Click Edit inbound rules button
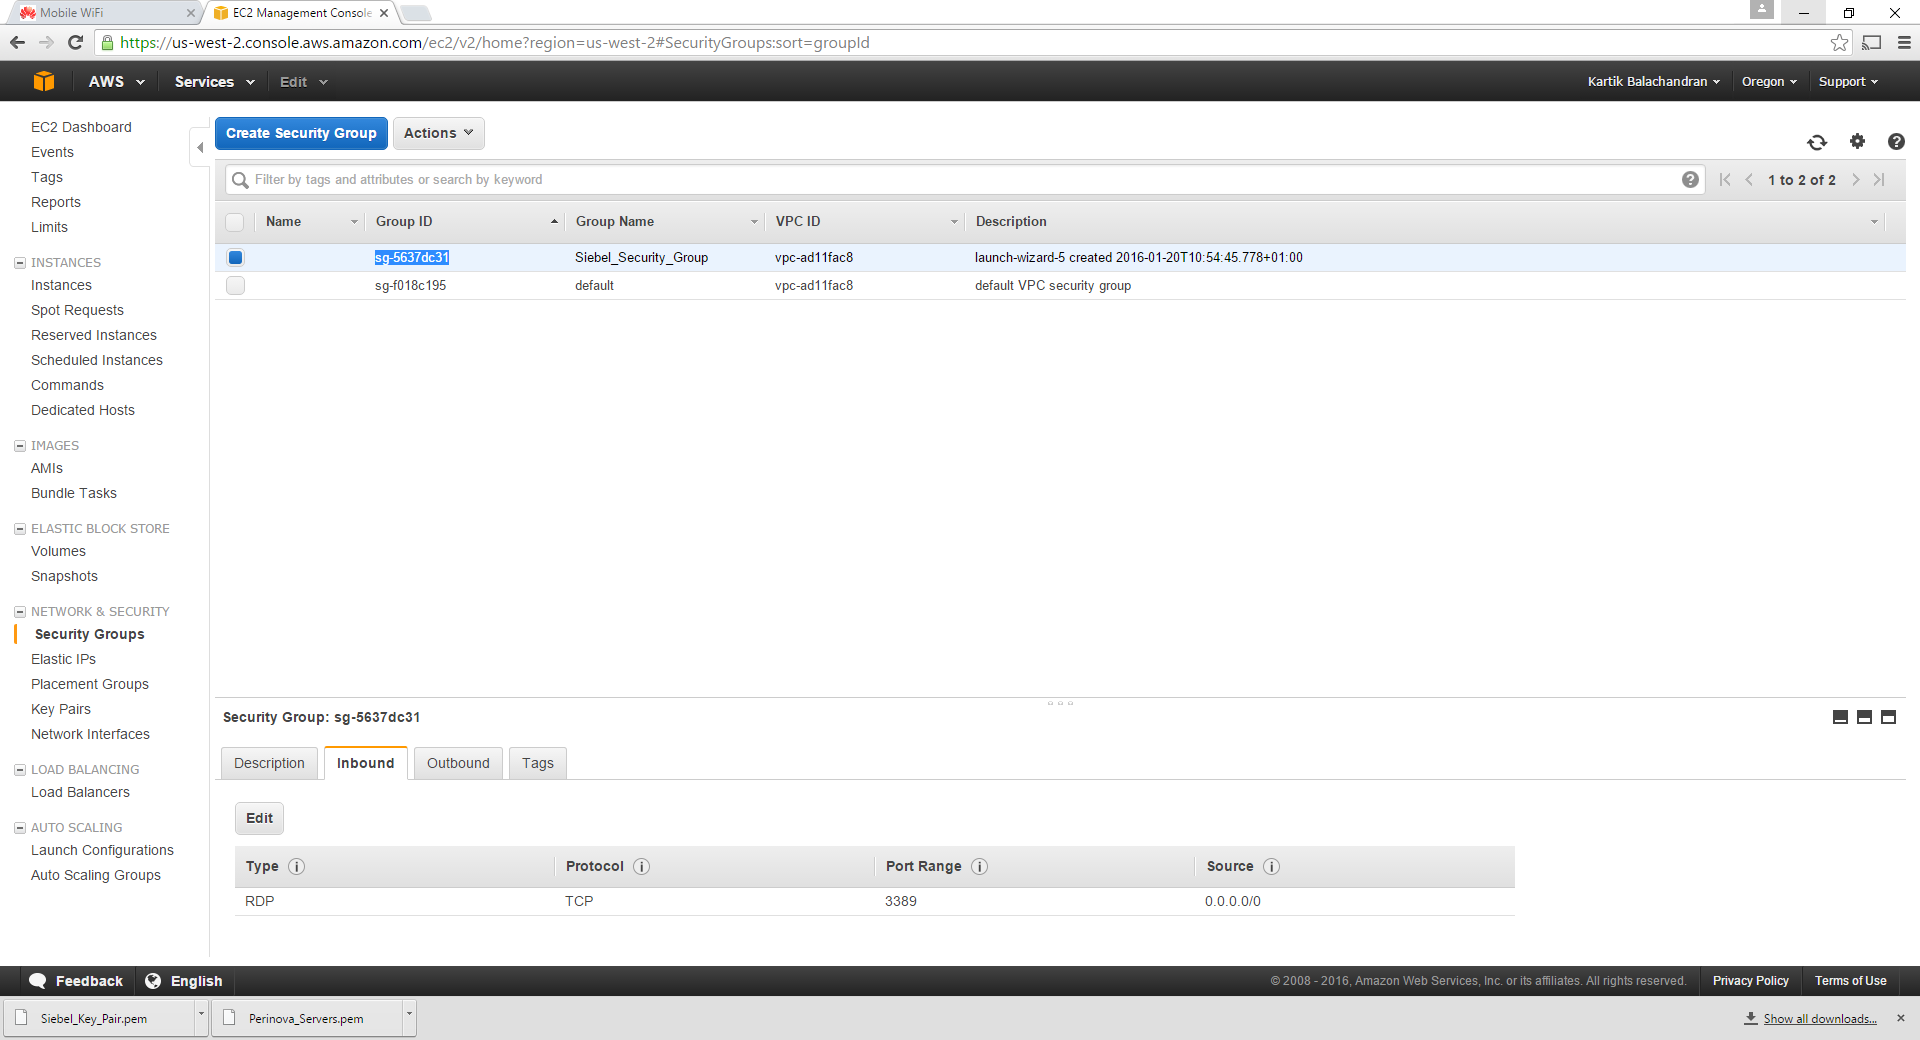Image resolution: width=1920 pixels, height=1040 pixels. [259, 818]
